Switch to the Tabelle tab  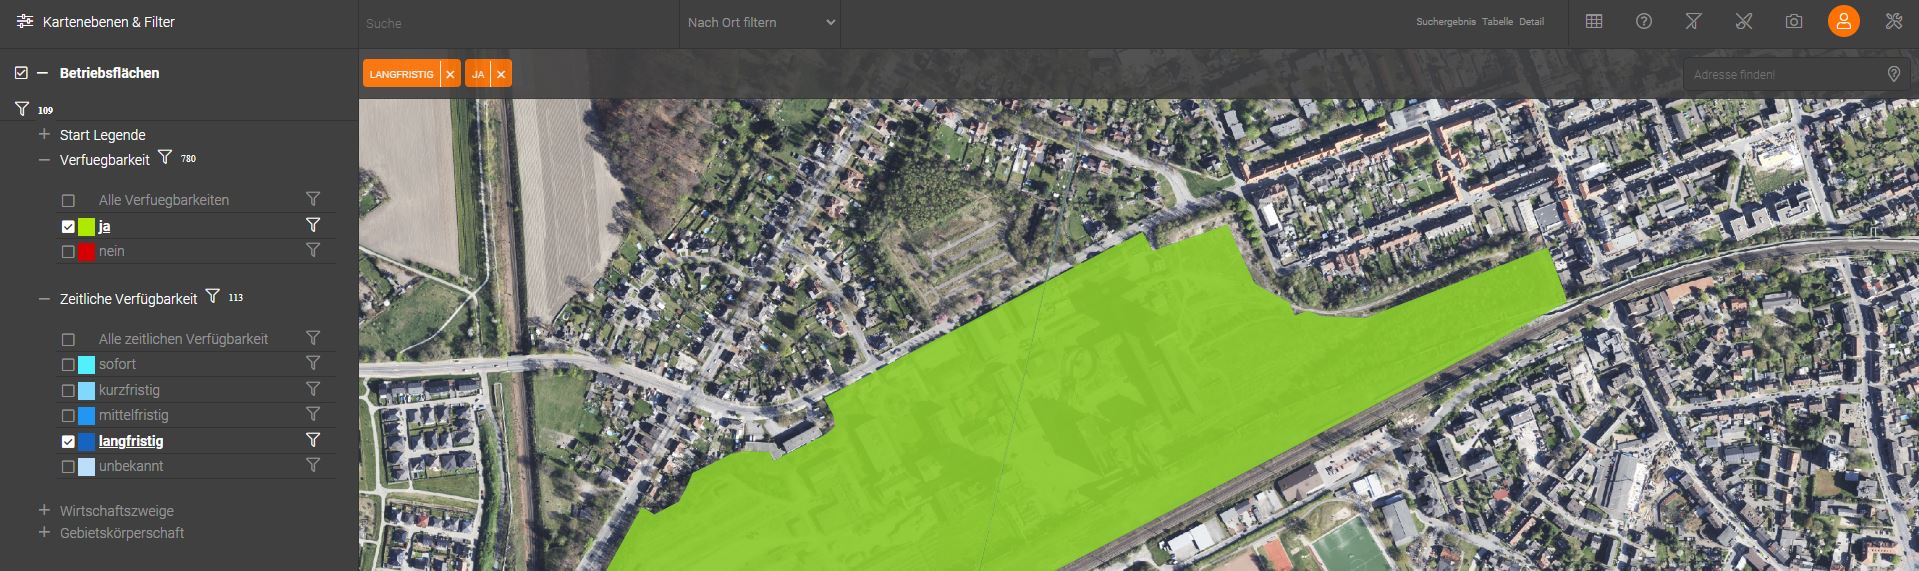1497,22
